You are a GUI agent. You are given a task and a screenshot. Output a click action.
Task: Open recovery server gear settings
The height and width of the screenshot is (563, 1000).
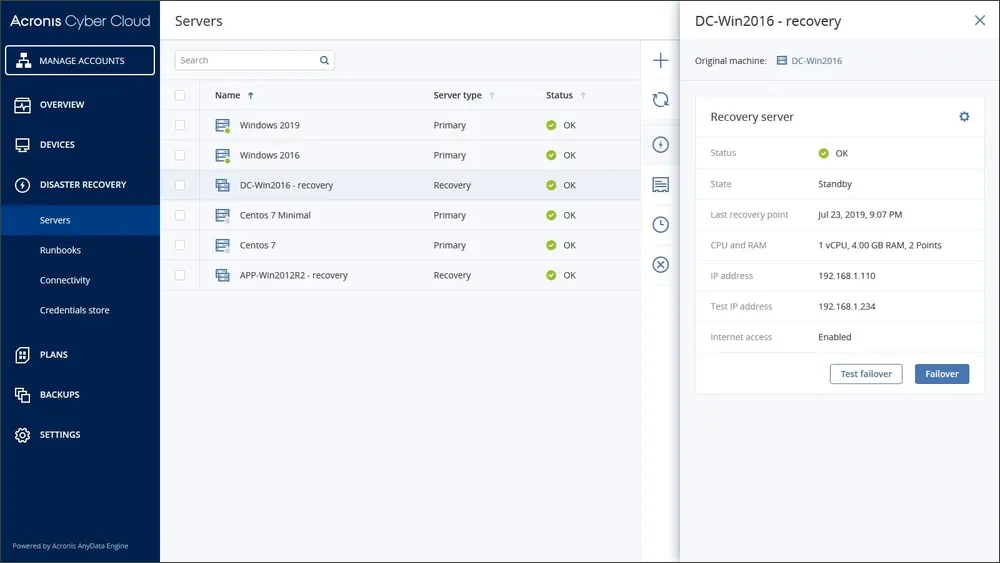pyautogui.click(x=964, y=117)
